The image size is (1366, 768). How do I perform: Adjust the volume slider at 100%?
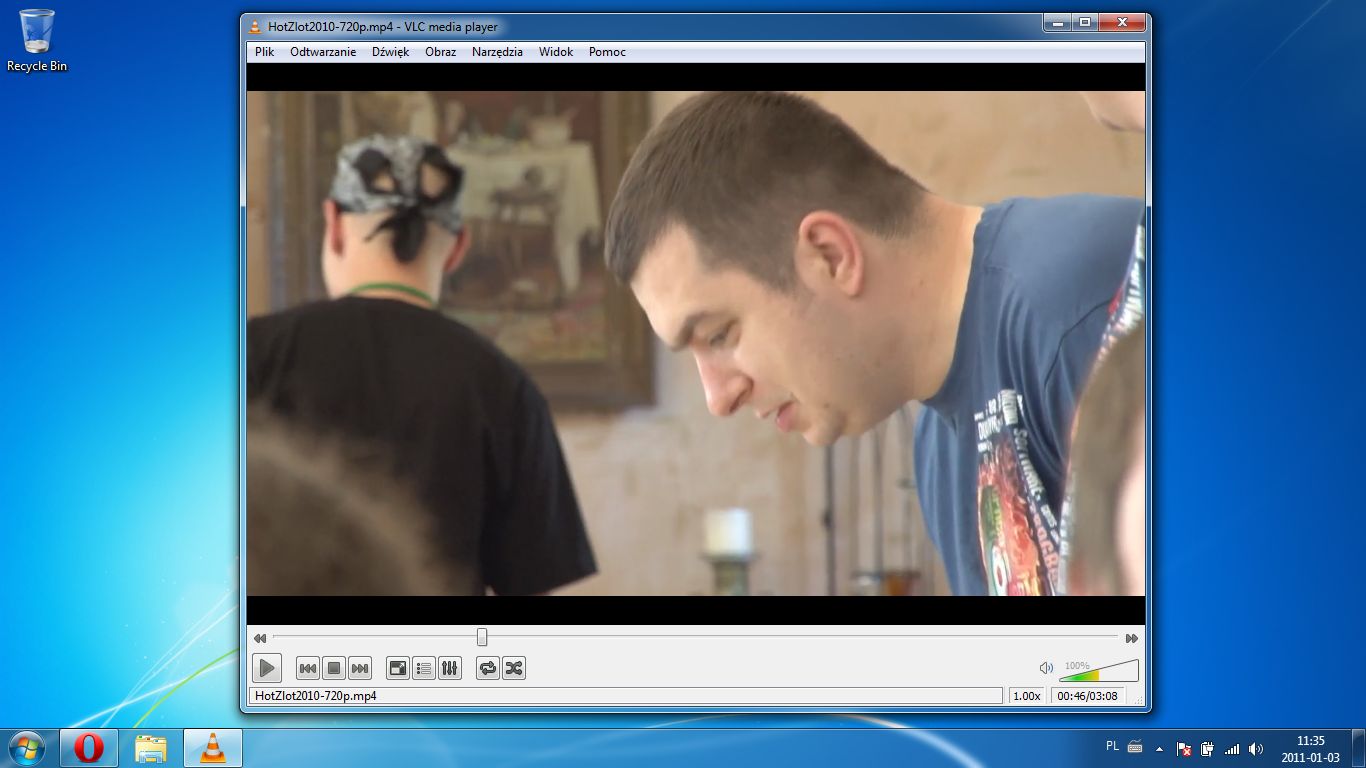(1099, 670)
